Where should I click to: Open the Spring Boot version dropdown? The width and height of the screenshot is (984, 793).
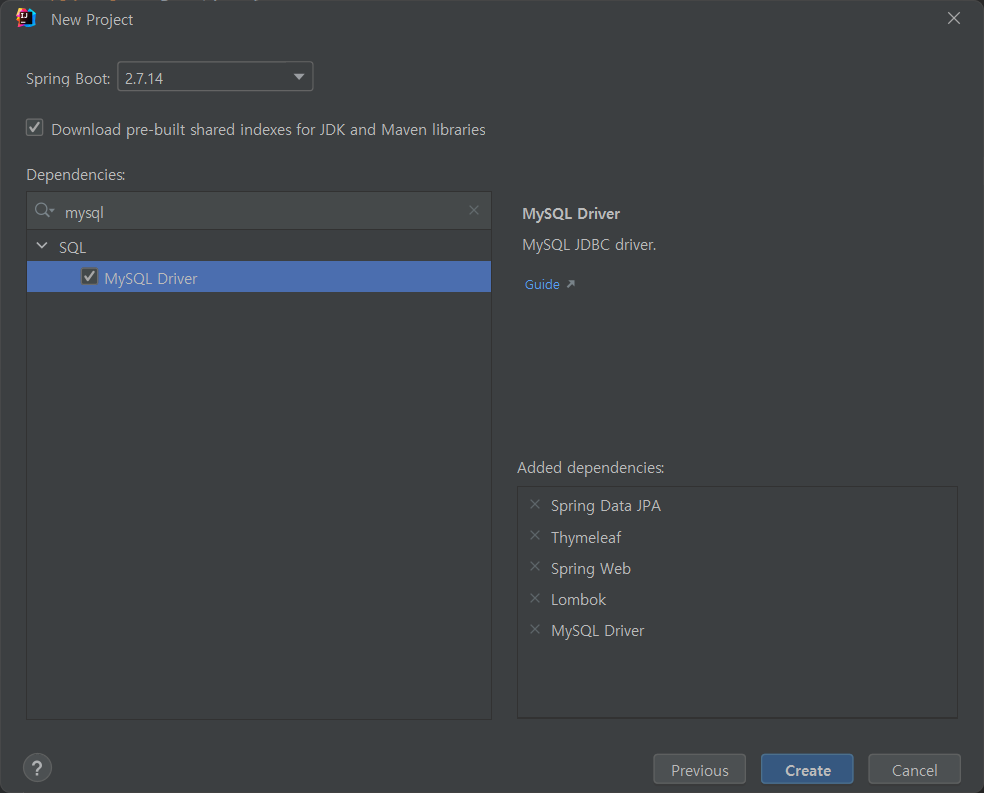(215, 77)
